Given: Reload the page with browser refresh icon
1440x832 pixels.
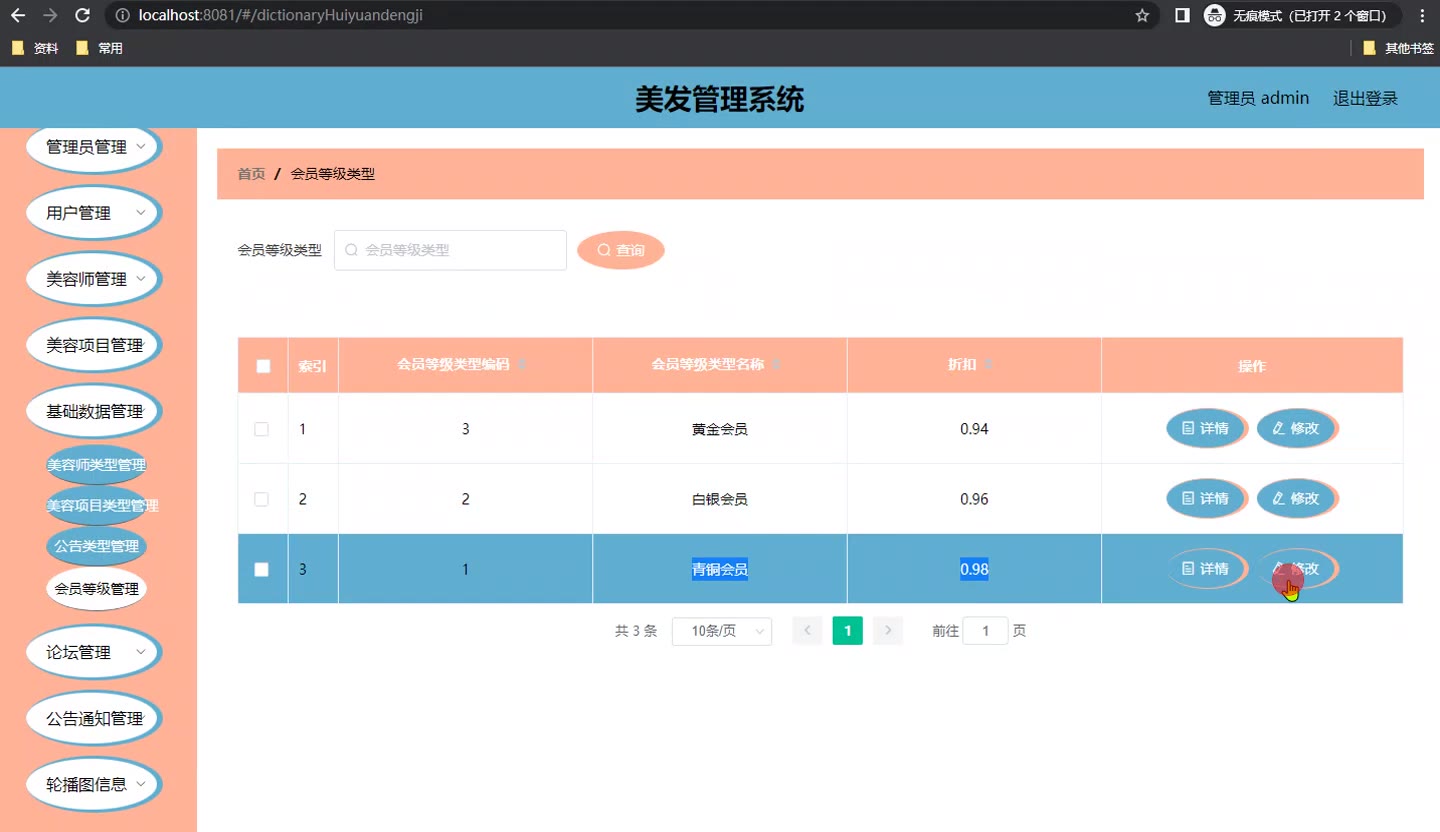Looking at the screenshot, I should tap(83, 15).
